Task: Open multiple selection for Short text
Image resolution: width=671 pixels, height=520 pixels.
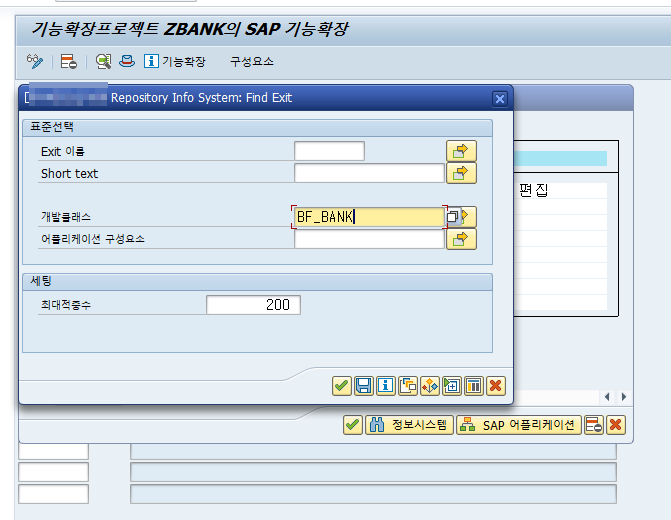Action: coord(461,173)
